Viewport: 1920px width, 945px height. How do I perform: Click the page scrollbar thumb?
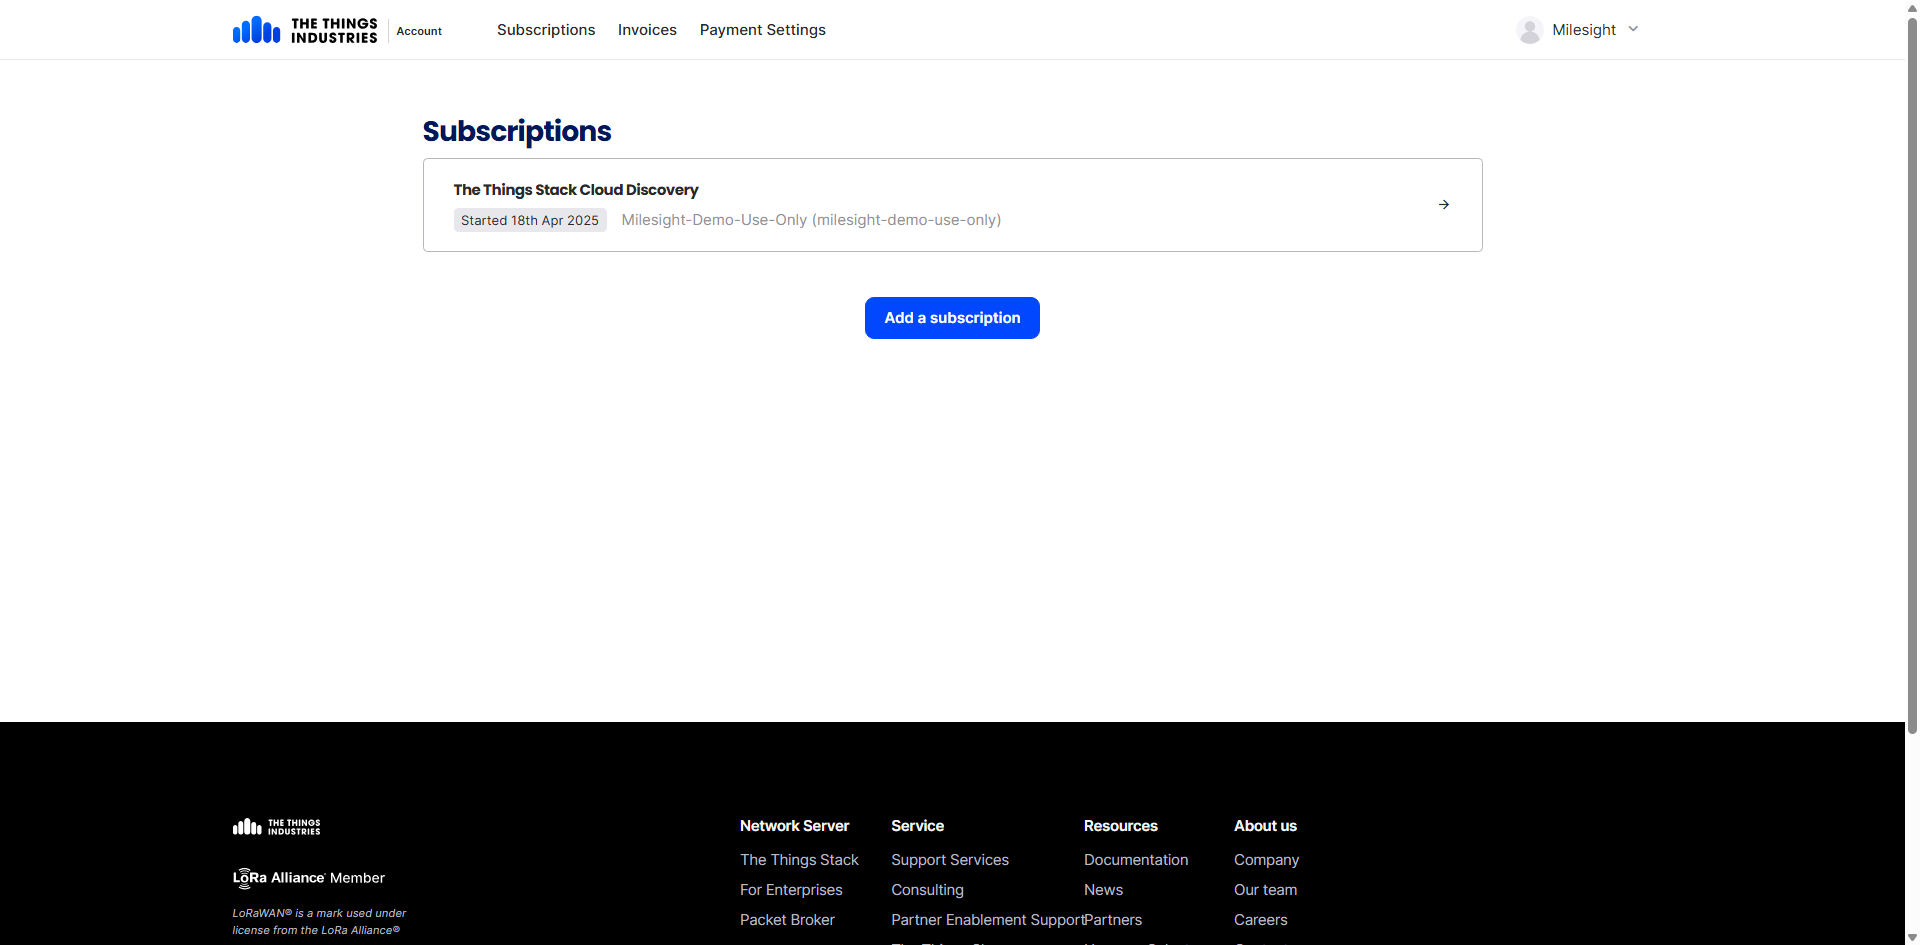1912,375
